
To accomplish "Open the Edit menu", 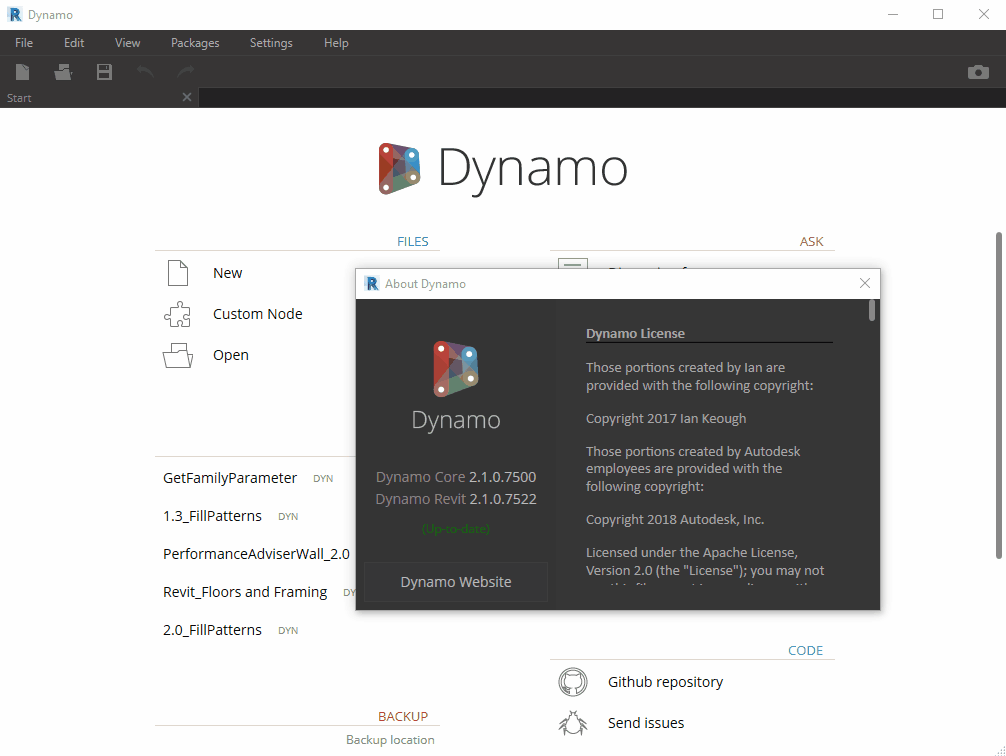I will [x=74, y=42].
